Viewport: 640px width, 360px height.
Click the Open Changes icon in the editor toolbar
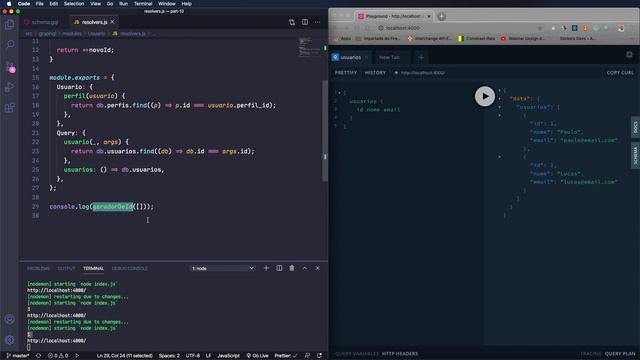click(x=292, y=22)
